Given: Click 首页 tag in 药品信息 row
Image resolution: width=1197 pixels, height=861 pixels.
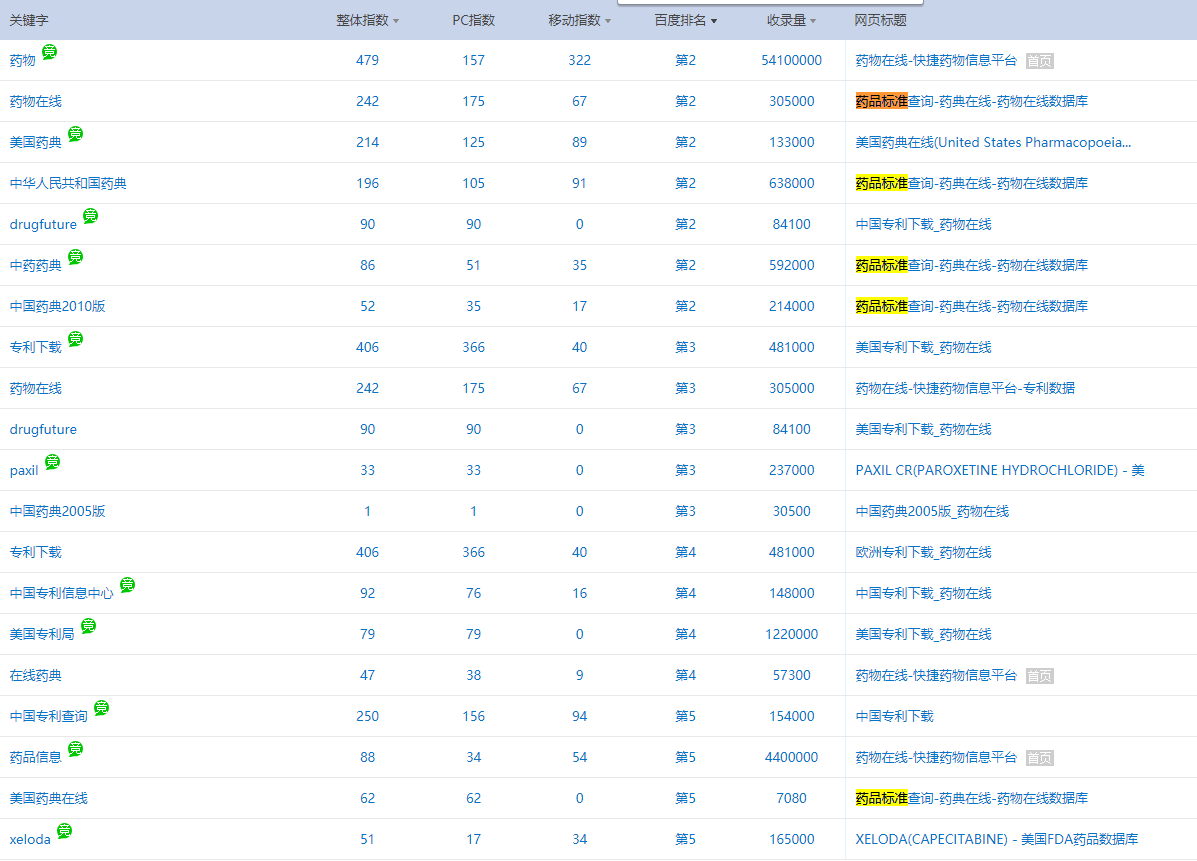Looking at the screenshot, I should coord(1039,758).
